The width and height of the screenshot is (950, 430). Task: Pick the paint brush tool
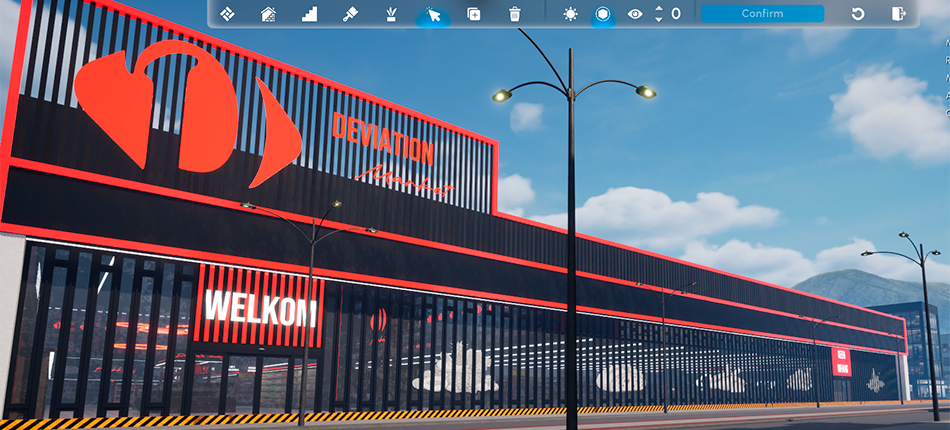click(x=350, y=14)
